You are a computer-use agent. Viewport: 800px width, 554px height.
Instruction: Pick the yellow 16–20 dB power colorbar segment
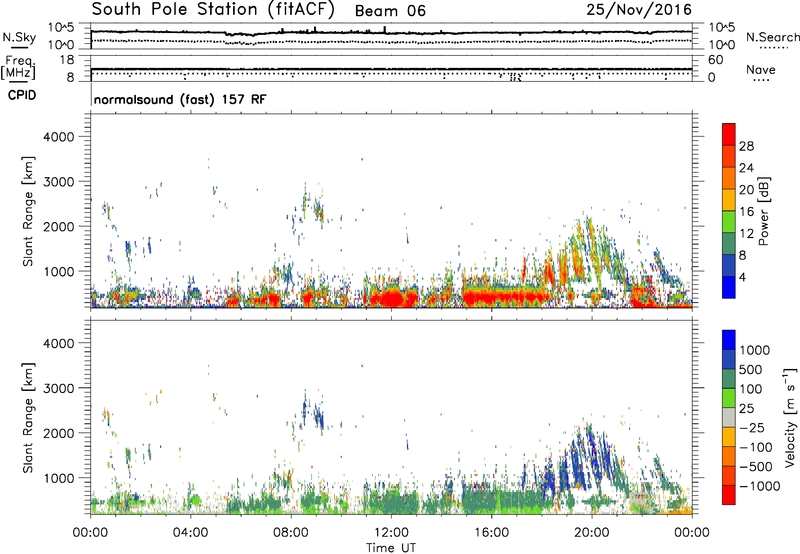[729, 199]
